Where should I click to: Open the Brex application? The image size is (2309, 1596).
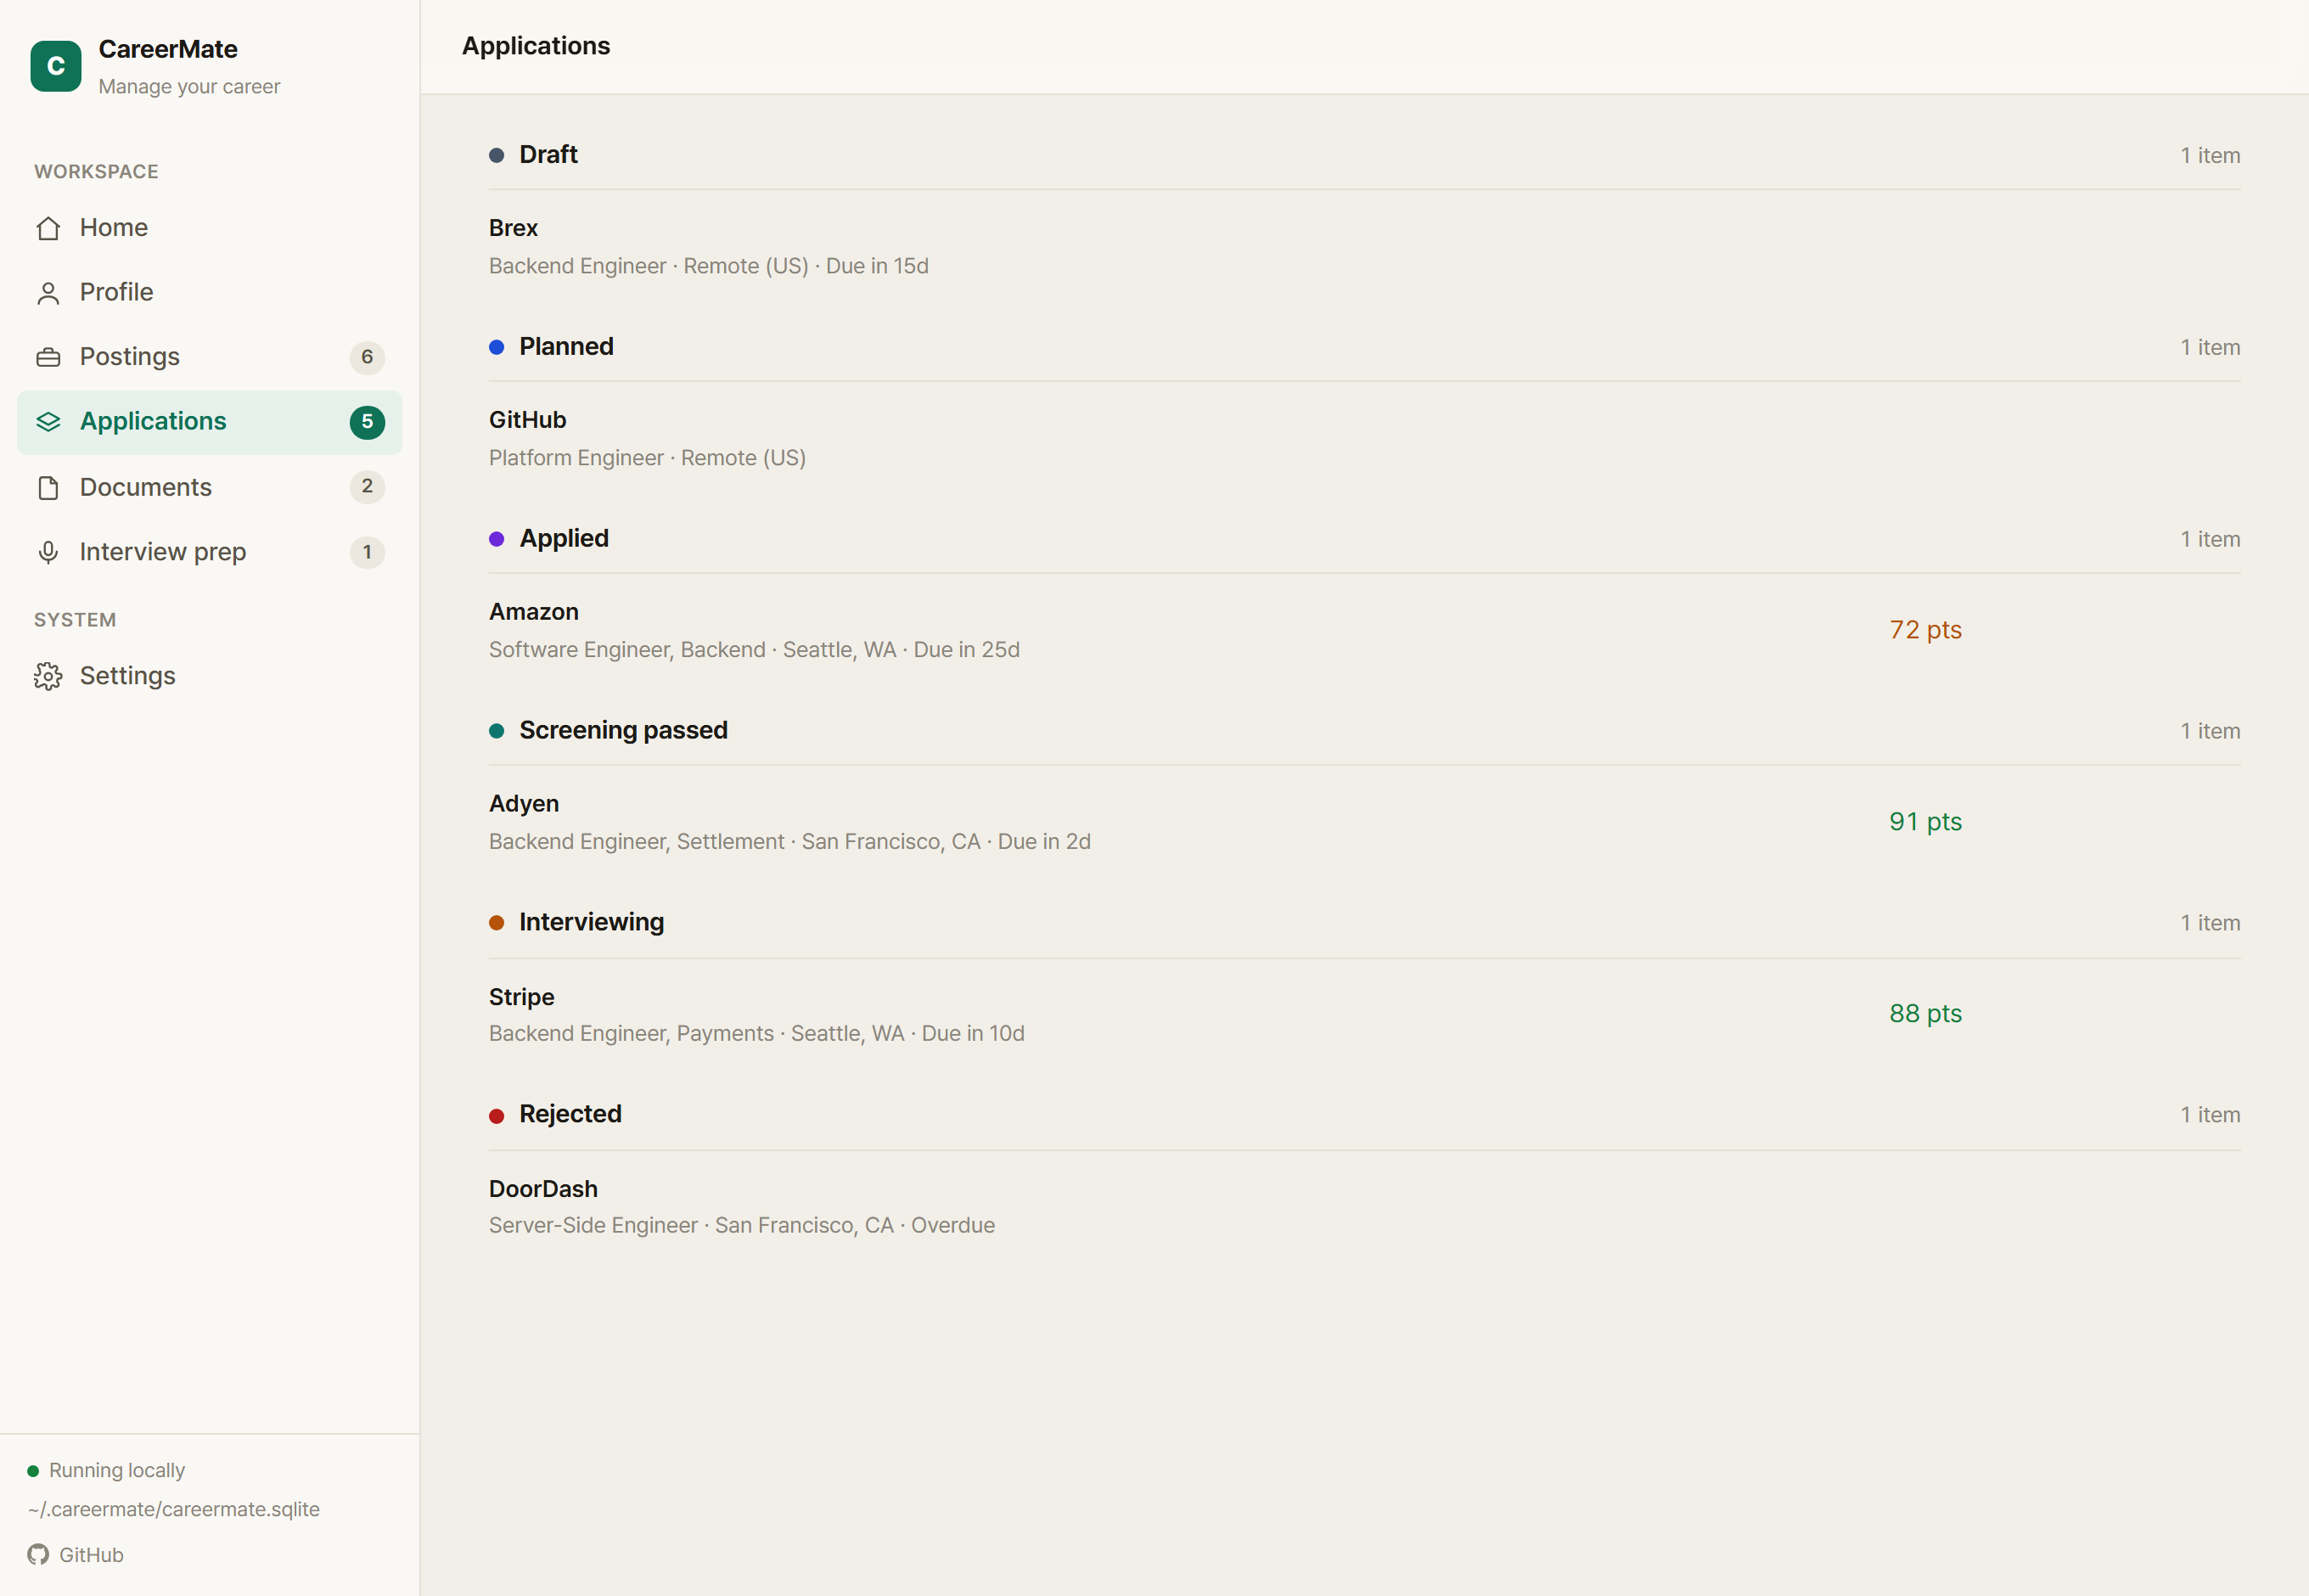point(1364,247)
